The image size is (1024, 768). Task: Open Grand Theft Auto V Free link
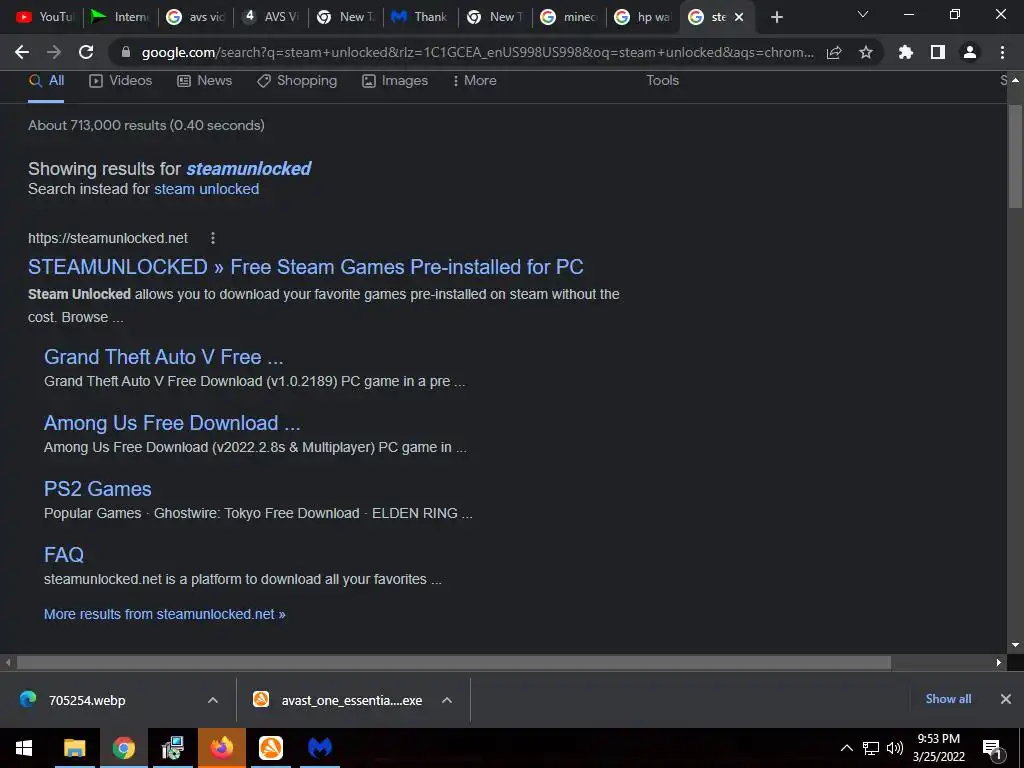click(x=163, y=357)
